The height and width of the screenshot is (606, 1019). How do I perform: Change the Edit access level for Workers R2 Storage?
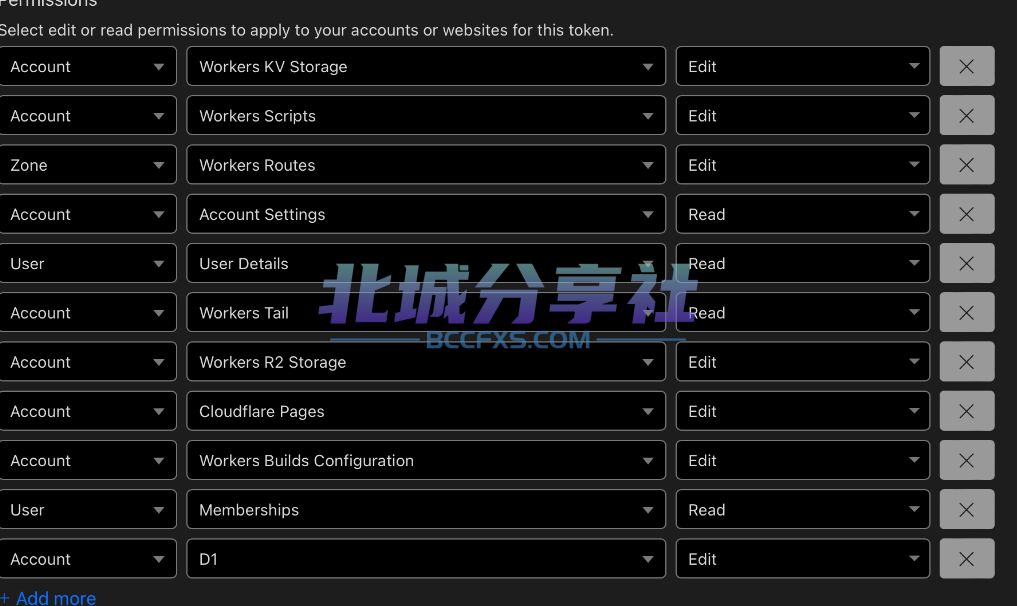pyautogui.click(x=803, y=362)
